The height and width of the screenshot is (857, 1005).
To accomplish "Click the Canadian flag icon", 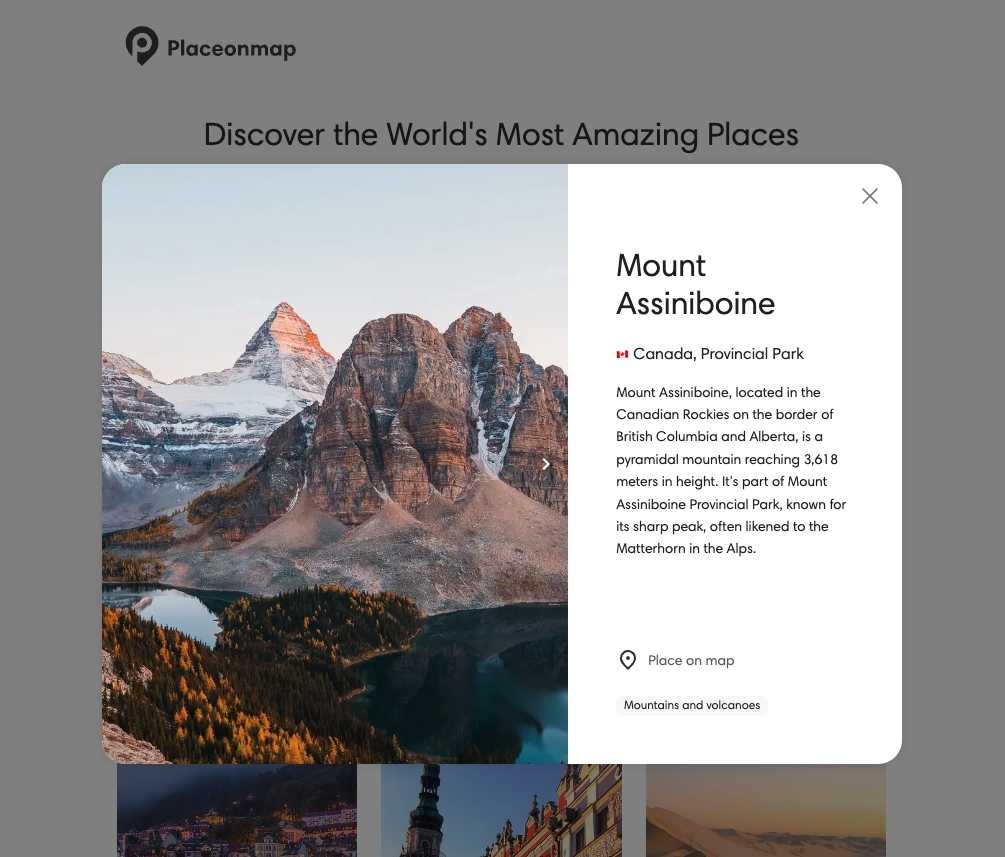I will click(x=623, y=353).
